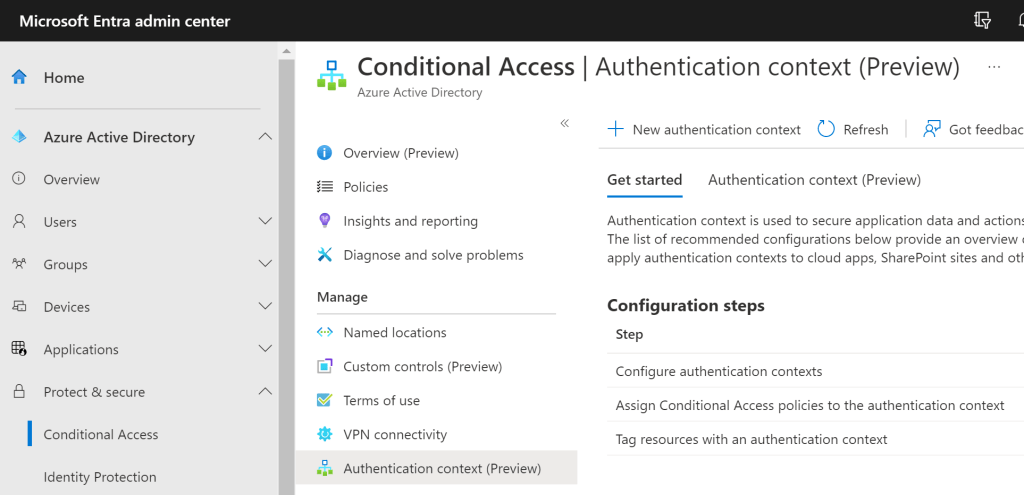Select the Get started tab

tap(644, 180)
